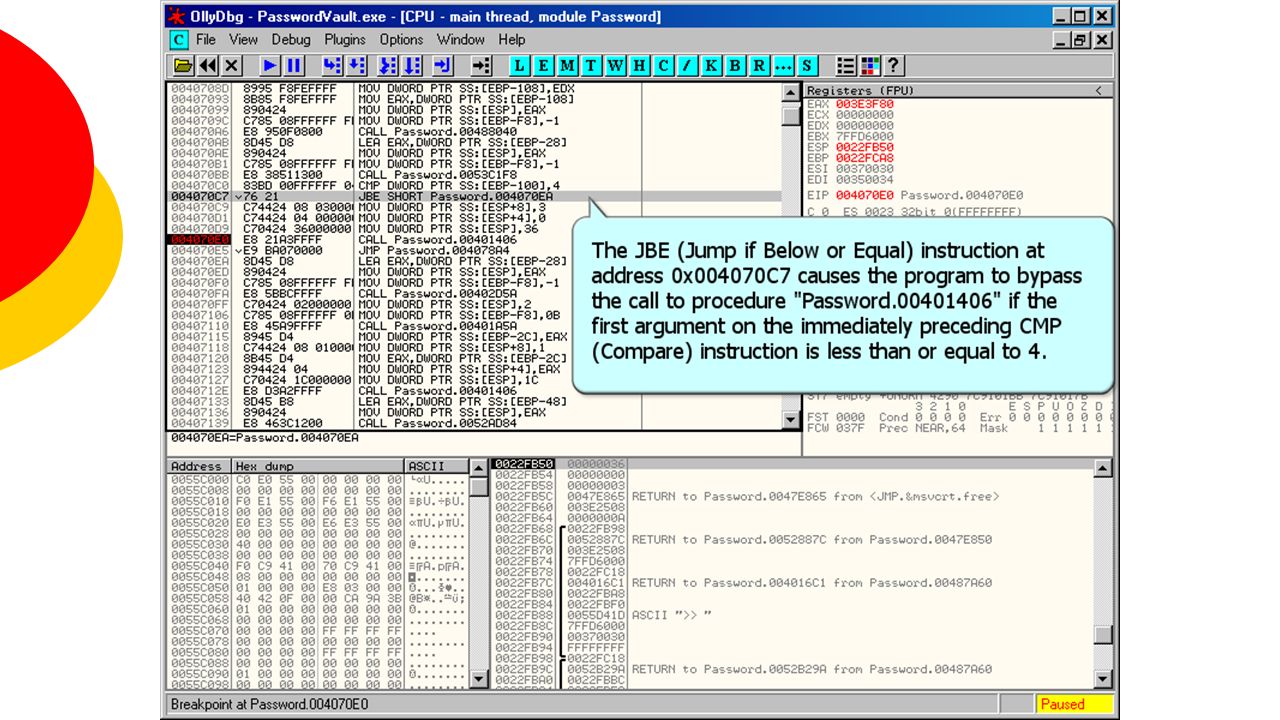Show Handles with the H button
Screen dimensions: 1280x720
pyautogui.click(x=640, y=66)
